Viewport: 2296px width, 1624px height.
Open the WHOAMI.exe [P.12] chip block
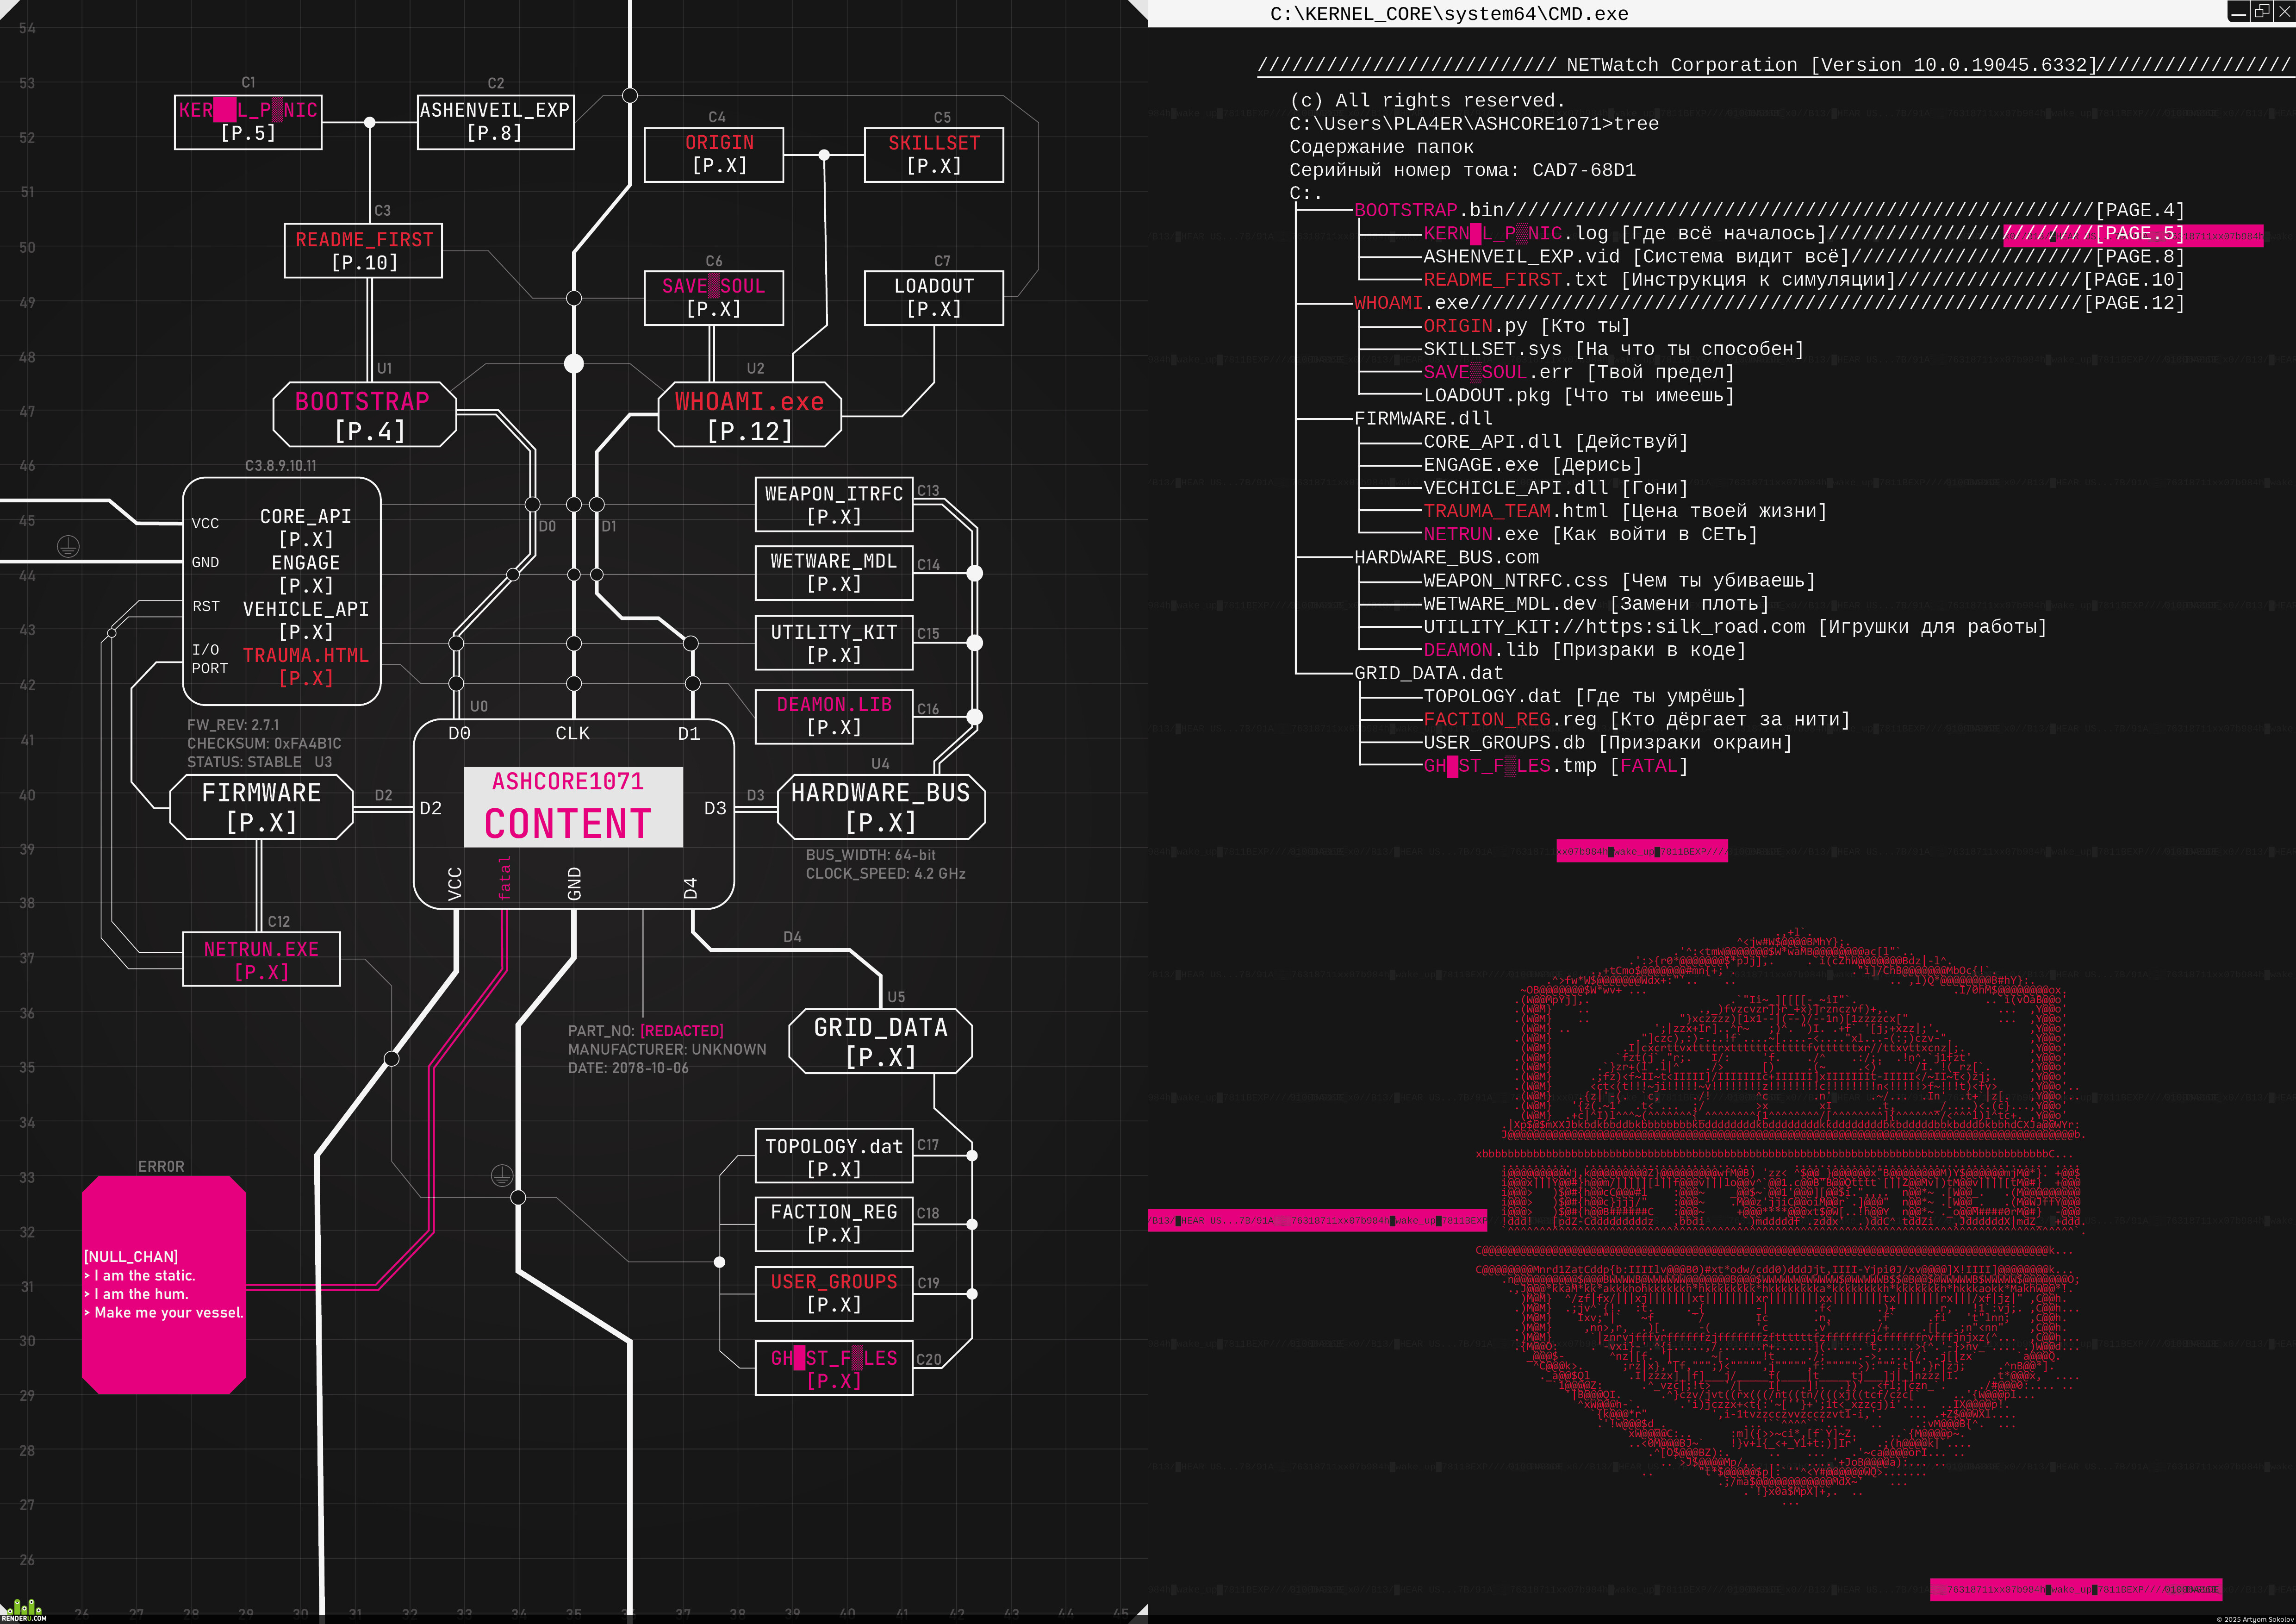(x=750, y=415)
